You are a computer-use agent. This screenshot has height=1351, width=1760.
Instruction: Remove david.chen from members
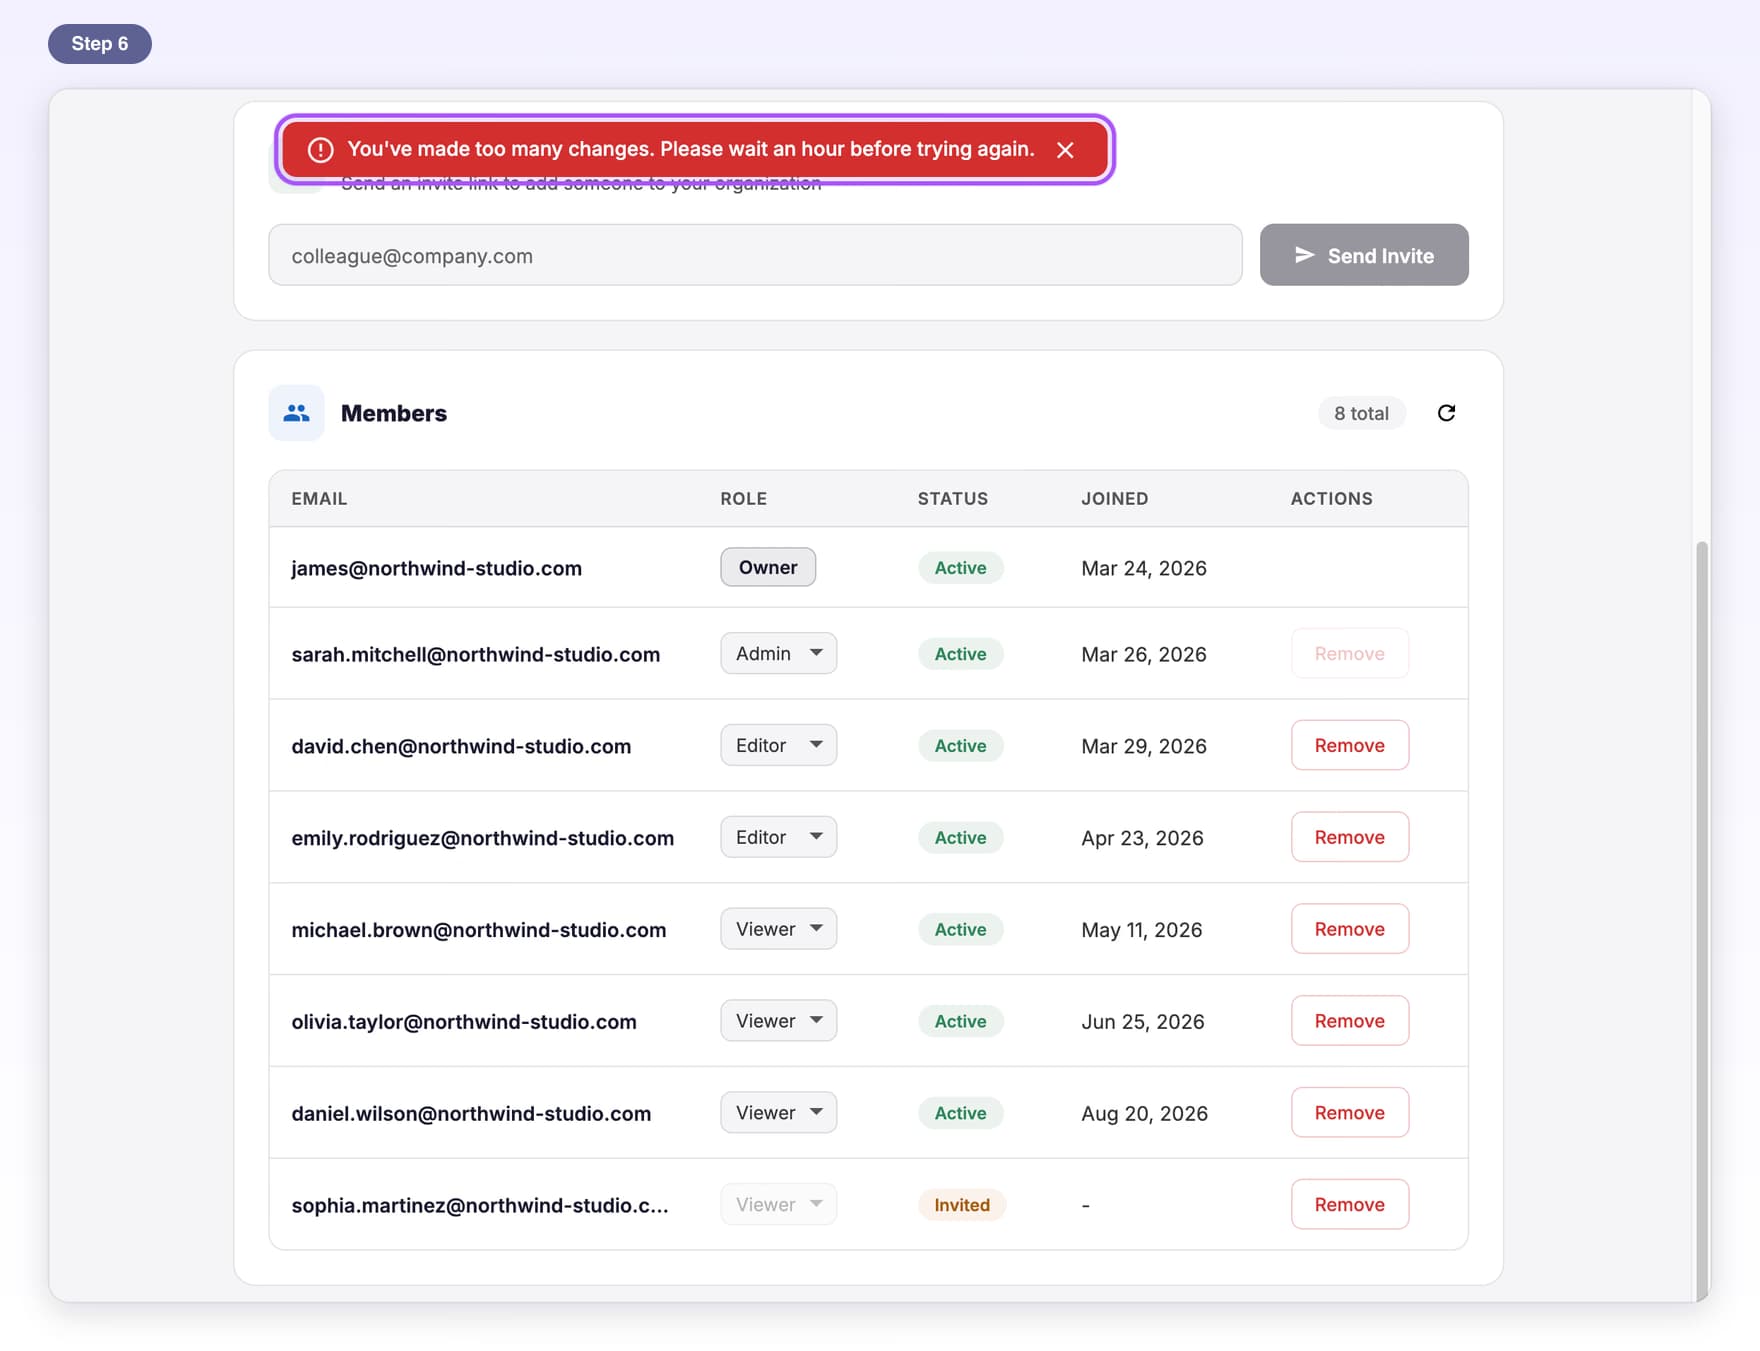(1350, 745)
